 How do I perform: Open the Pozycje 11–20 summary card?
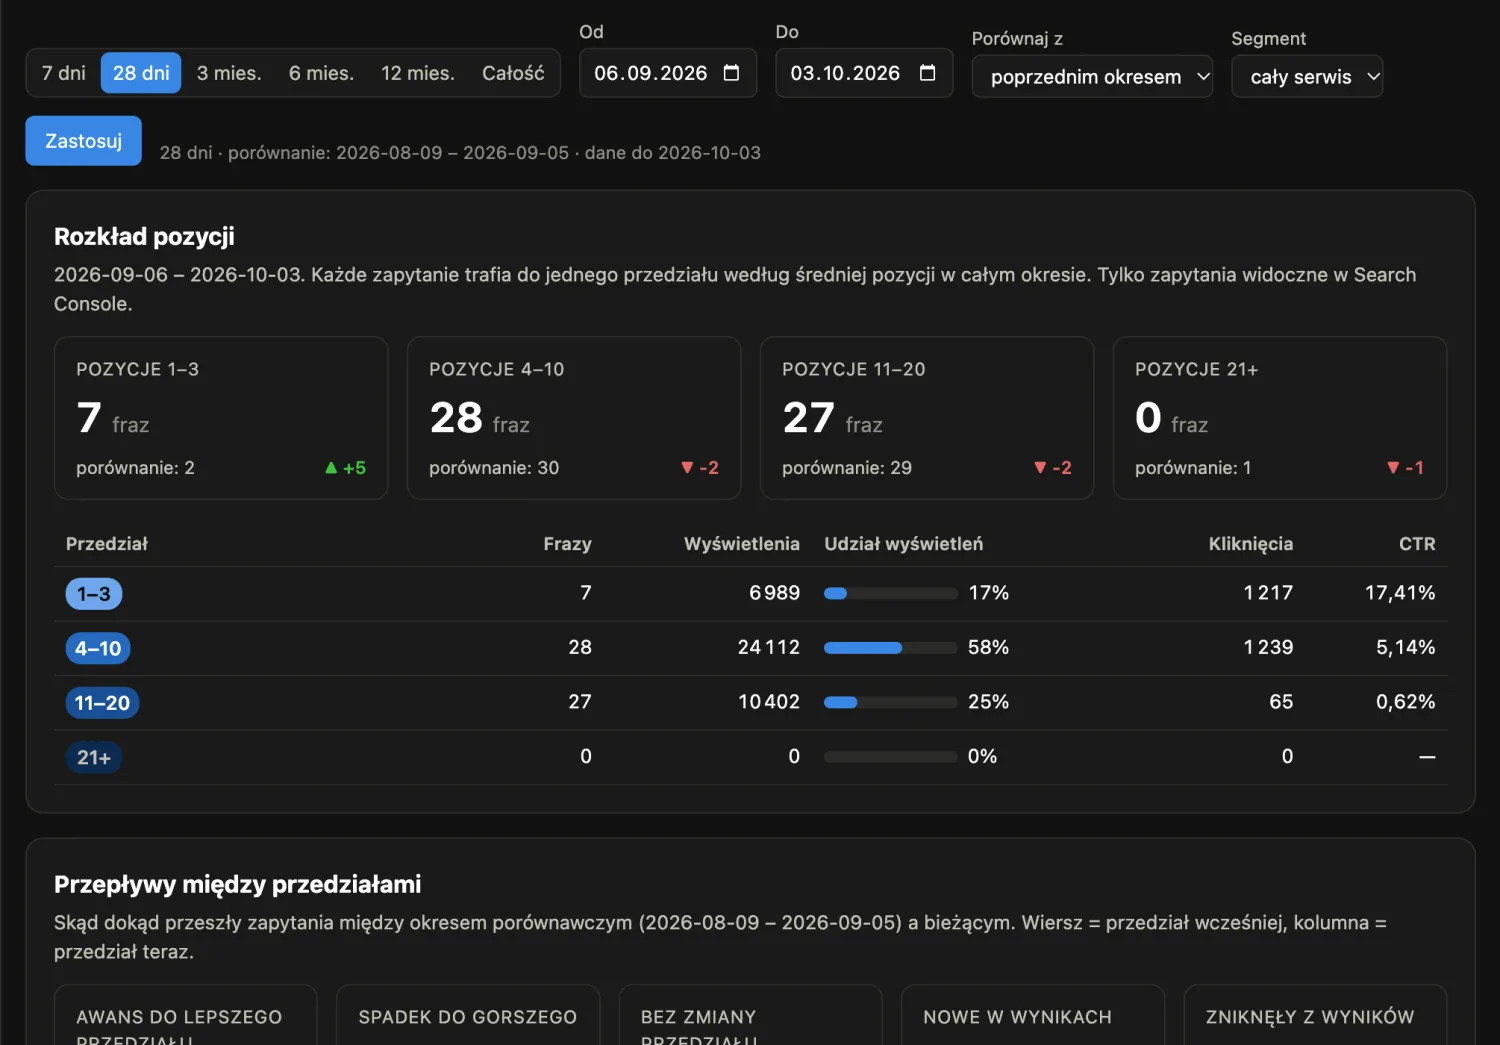pos(927,418)
